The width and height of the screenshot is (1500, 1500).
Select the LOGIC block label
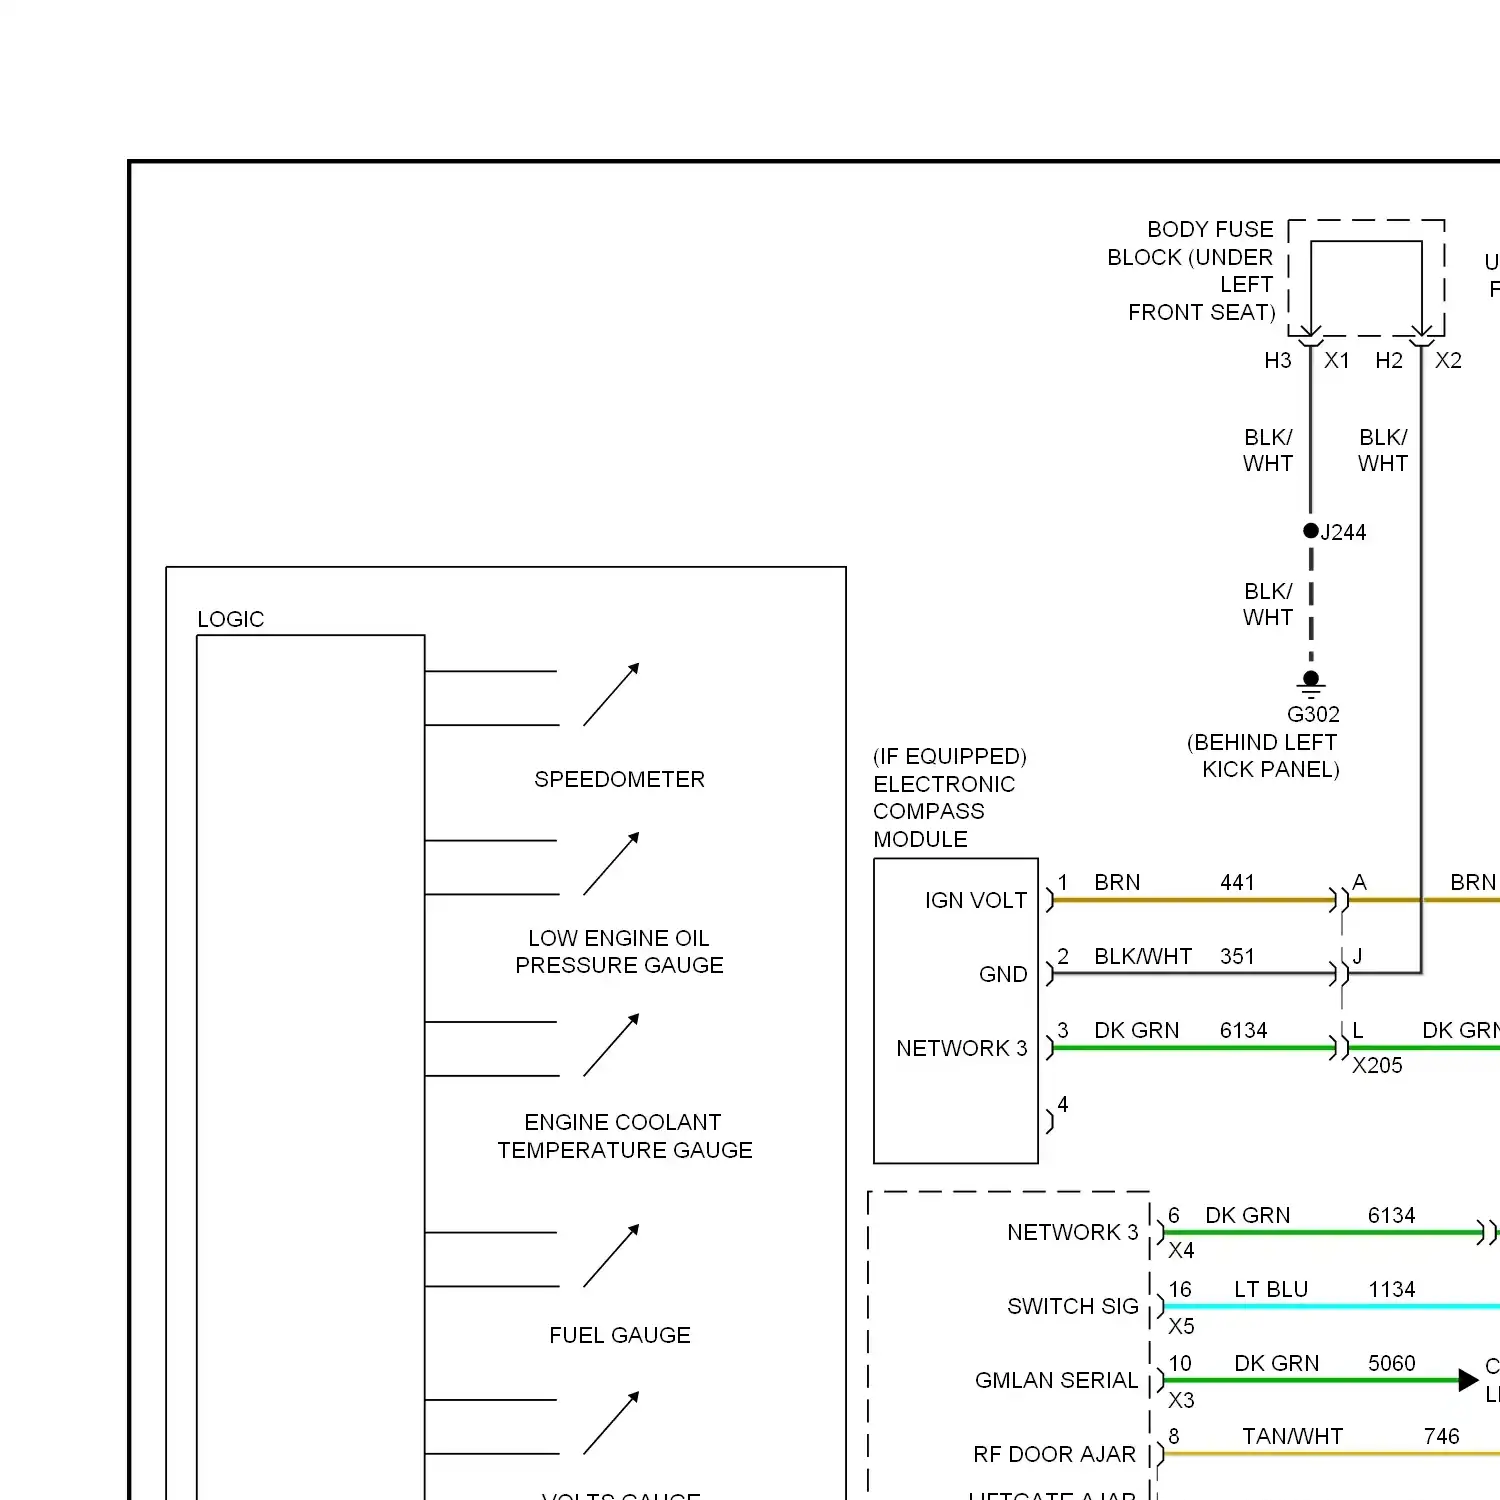tap(231, 619)
